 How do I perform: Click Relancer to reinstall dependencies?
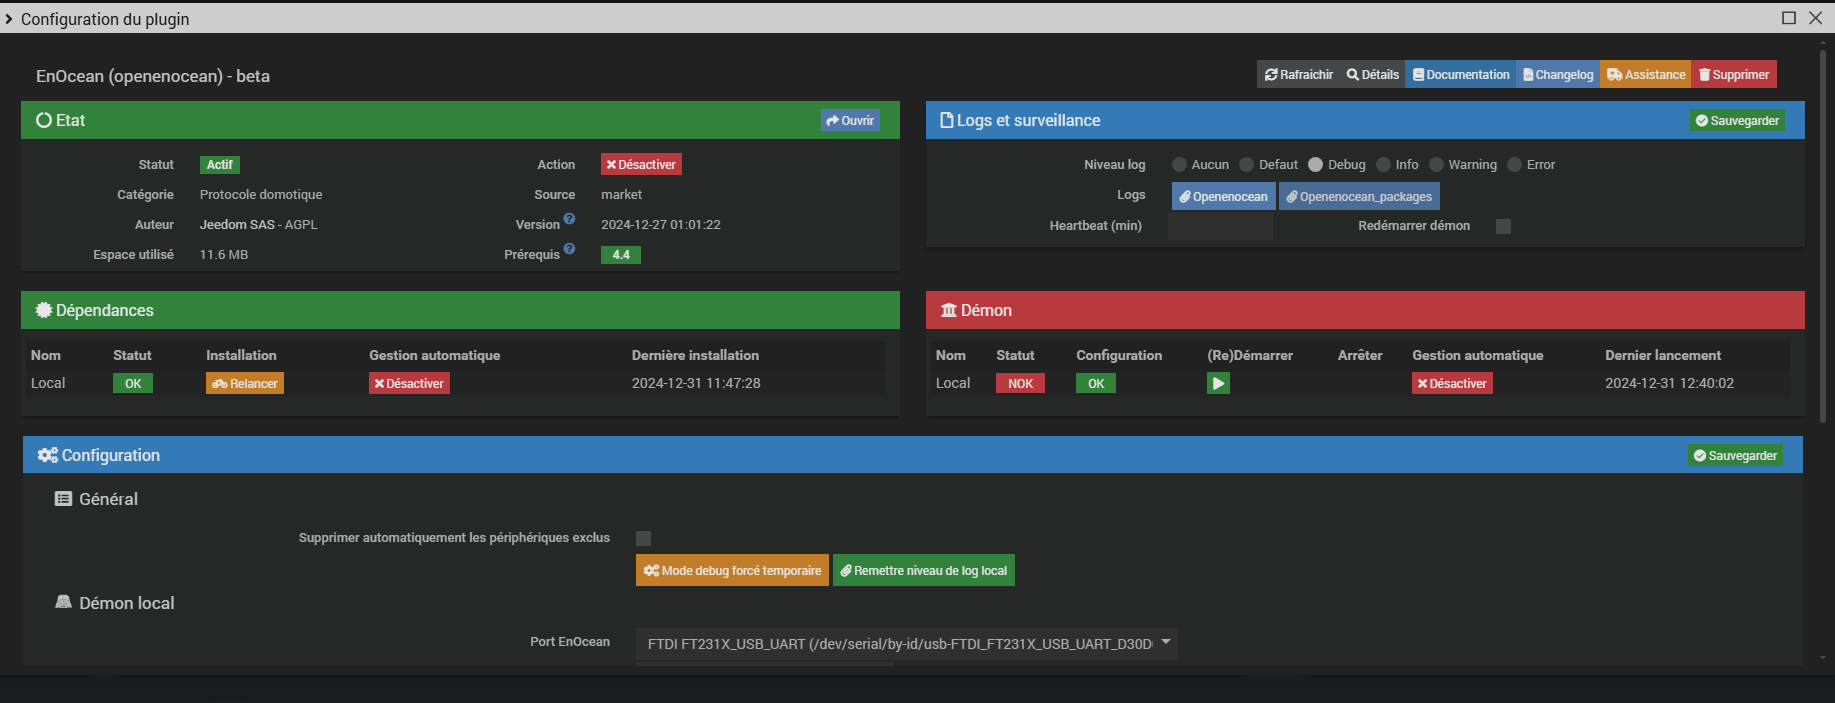(245, 383)
